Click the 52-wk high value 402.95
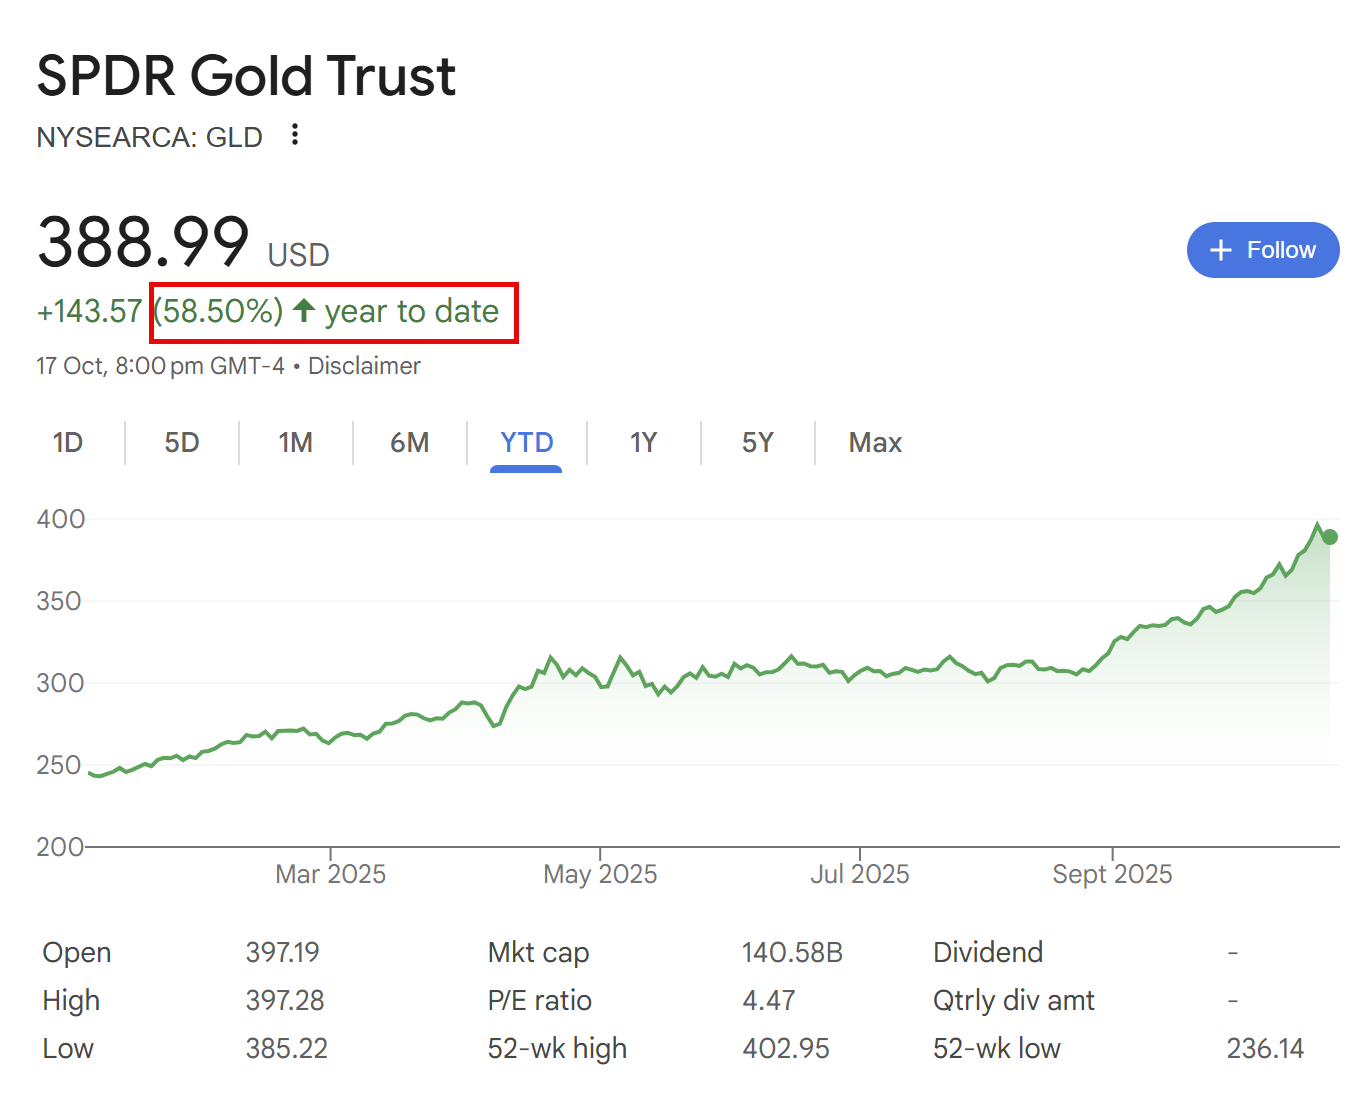Screen dimensions: 1353x1093 coord(786,1048)
